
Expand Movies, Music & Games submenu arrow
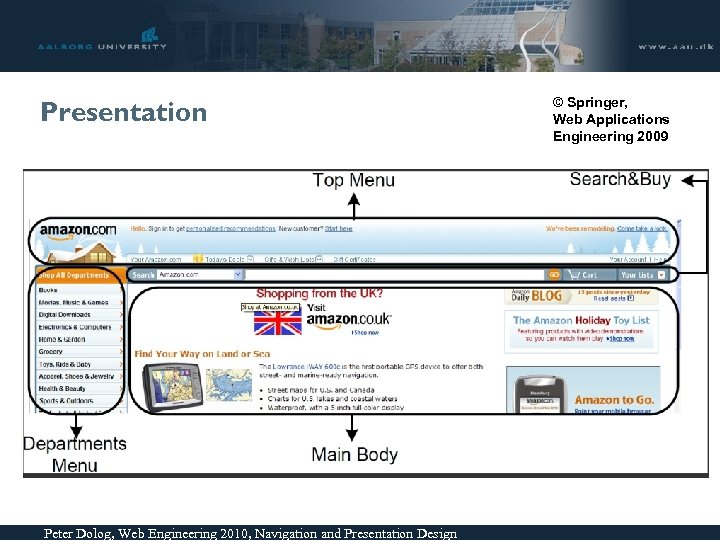pyautogui.click(x=121, y=302)
